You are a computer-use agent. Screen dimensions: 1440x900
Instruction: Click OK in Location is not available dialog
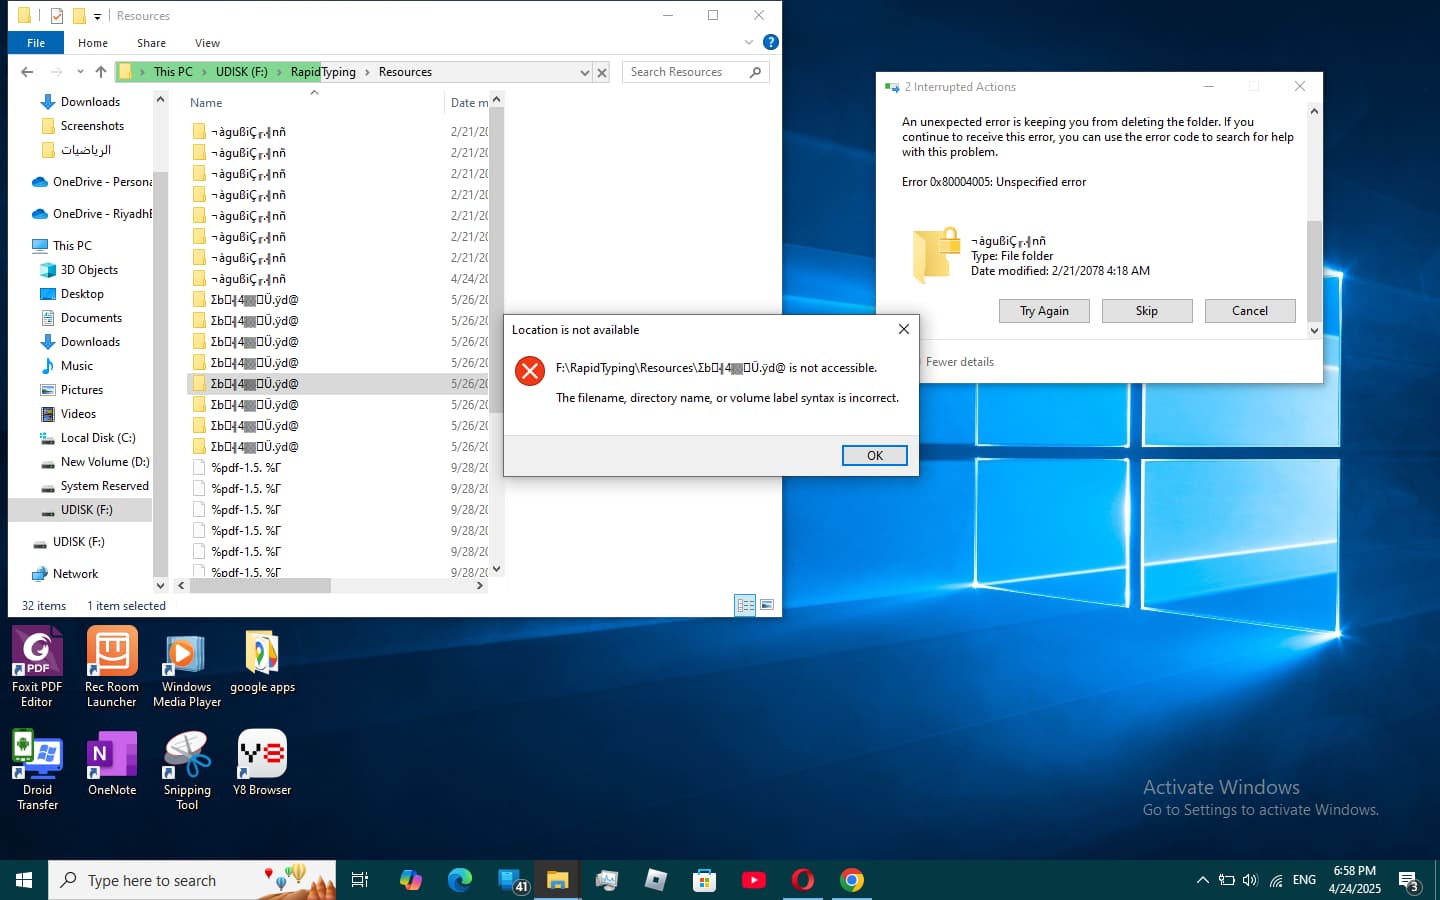tap(875, 455)
